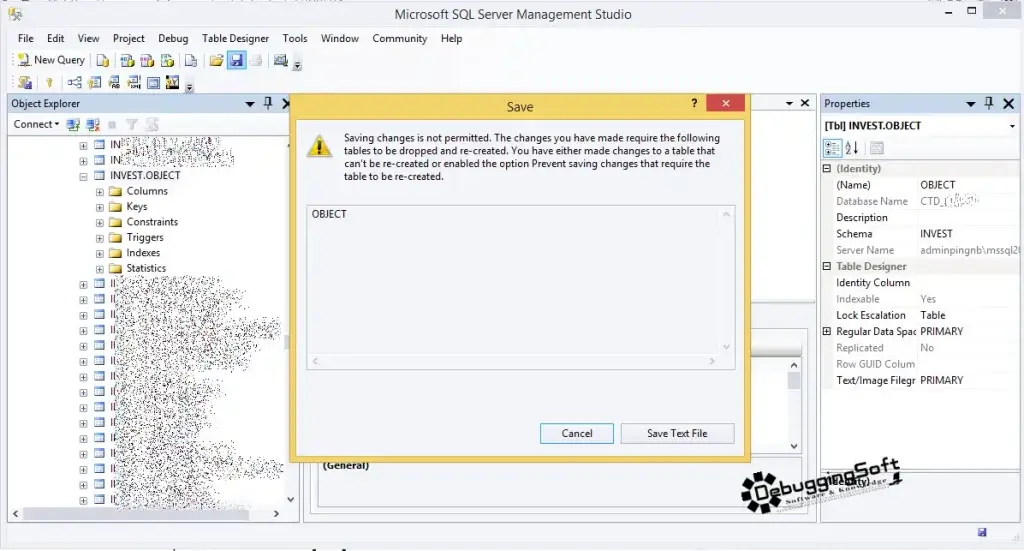The height and width of the screenshot is (551, 1024).
Task: Open Table Designer toolbar options arrow
Action: click(x=189, y=86)
